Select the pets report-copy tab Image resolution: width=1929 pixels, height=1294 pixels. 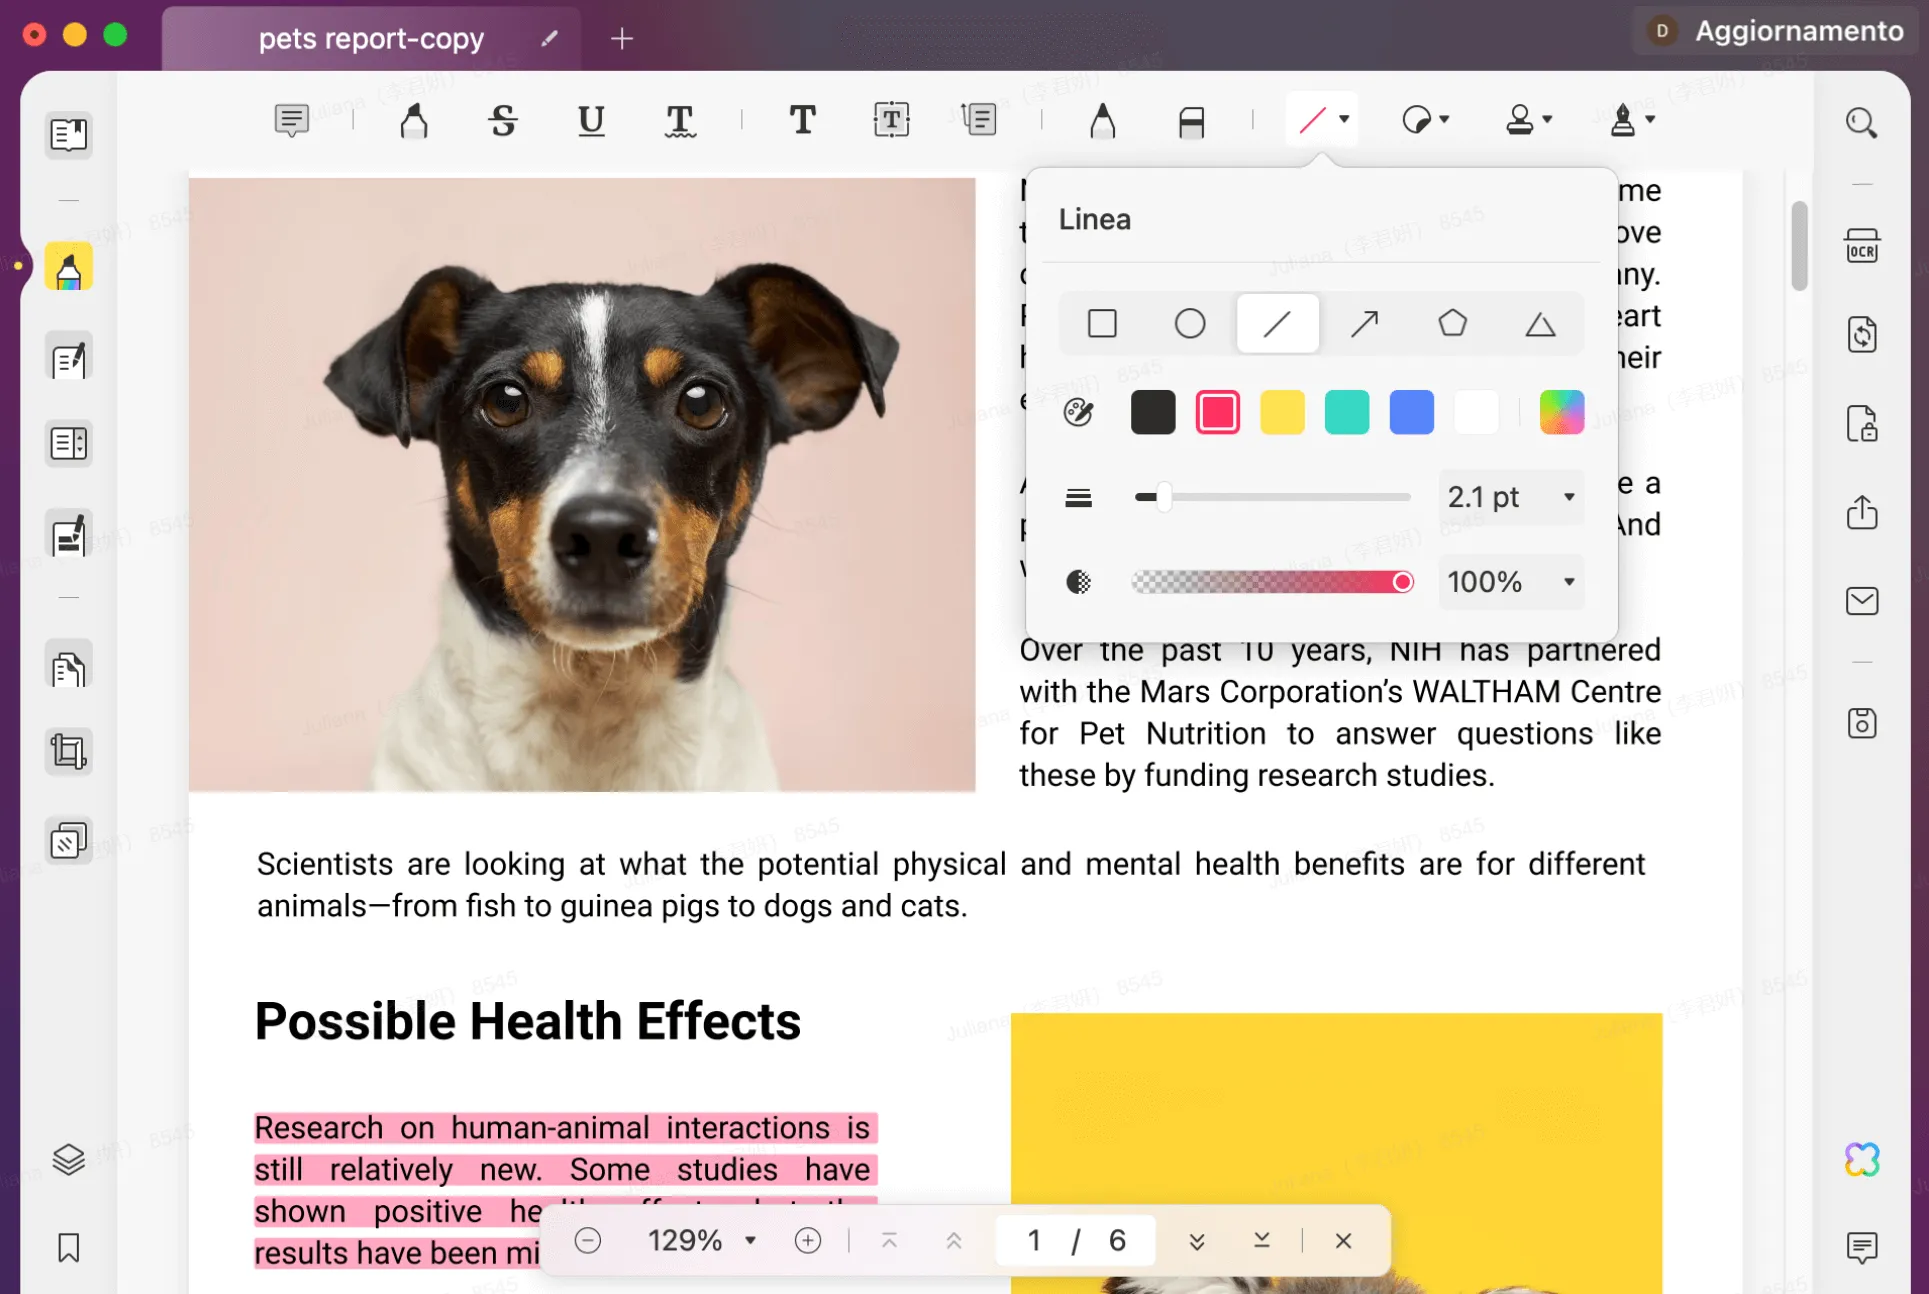(x=371, y=38)
